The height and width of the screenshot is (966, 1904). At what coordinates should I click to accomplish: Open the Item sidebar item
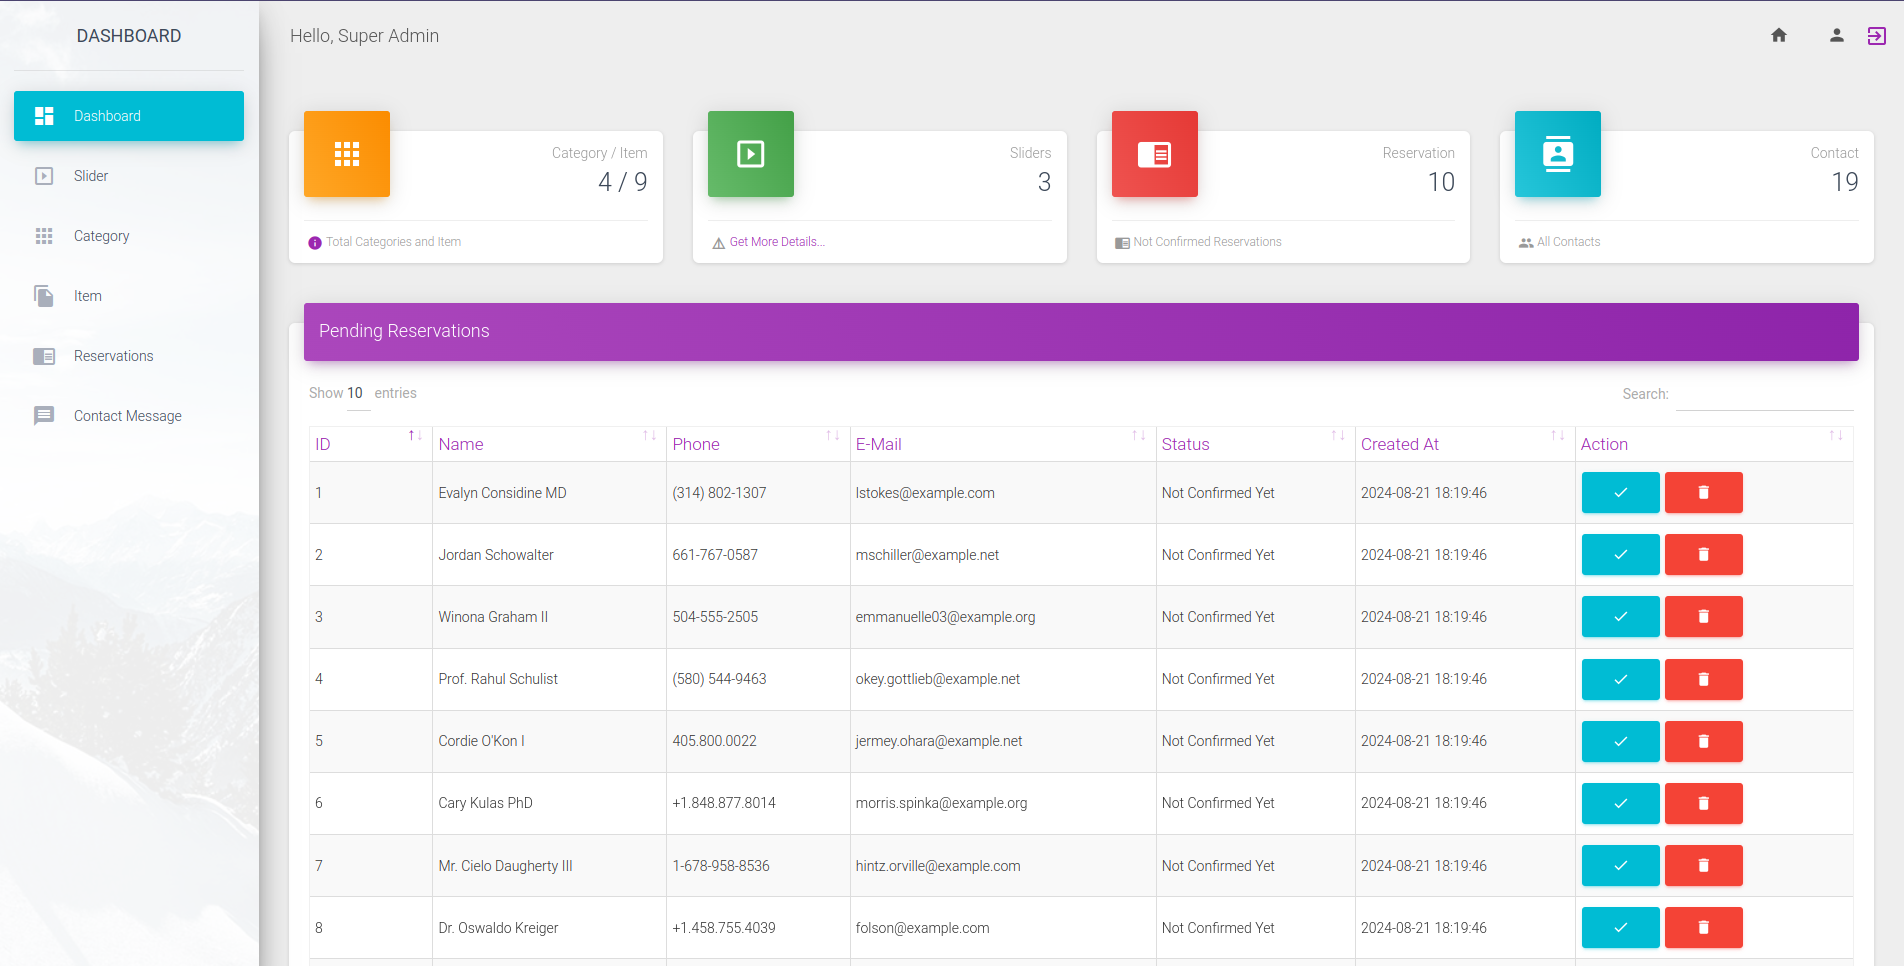[x=129, y=296]
